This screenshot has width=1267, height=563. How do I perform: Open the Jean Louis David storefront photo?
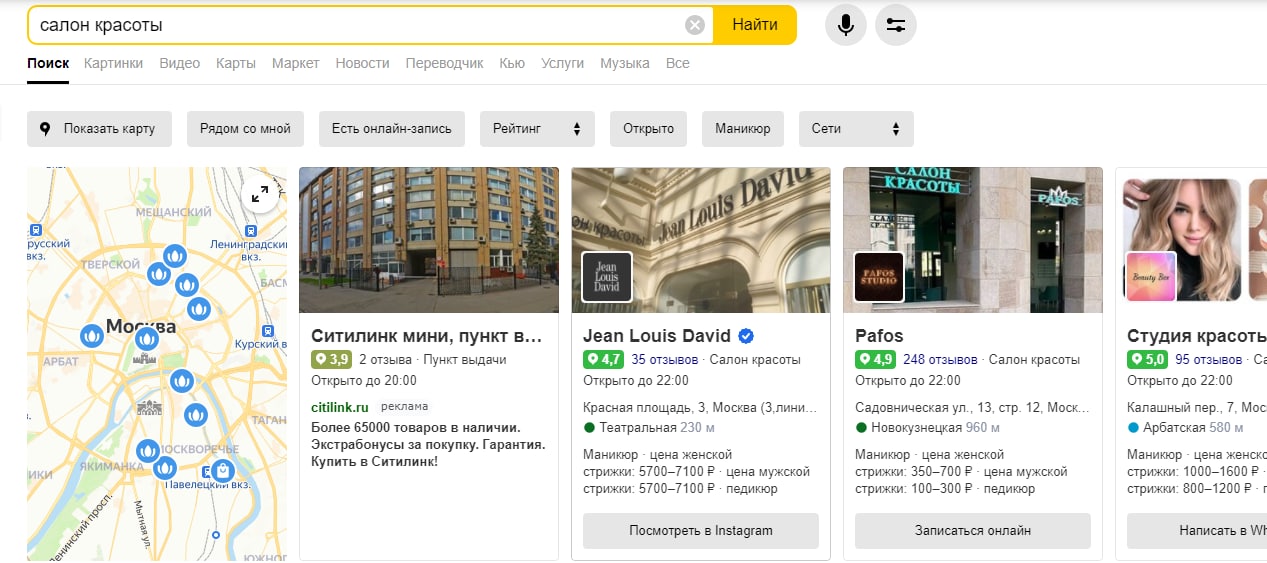[701, 240]
